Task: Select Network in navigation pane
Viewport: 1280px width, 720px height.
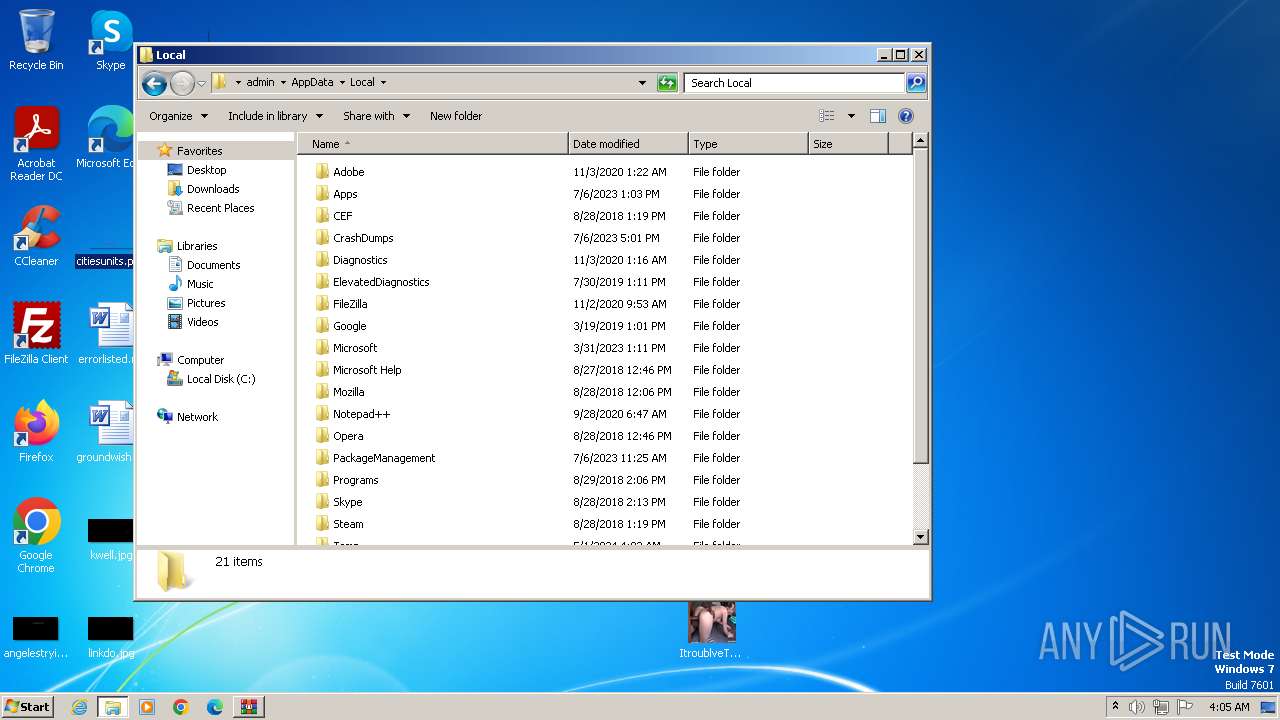Action: [197, 417]
